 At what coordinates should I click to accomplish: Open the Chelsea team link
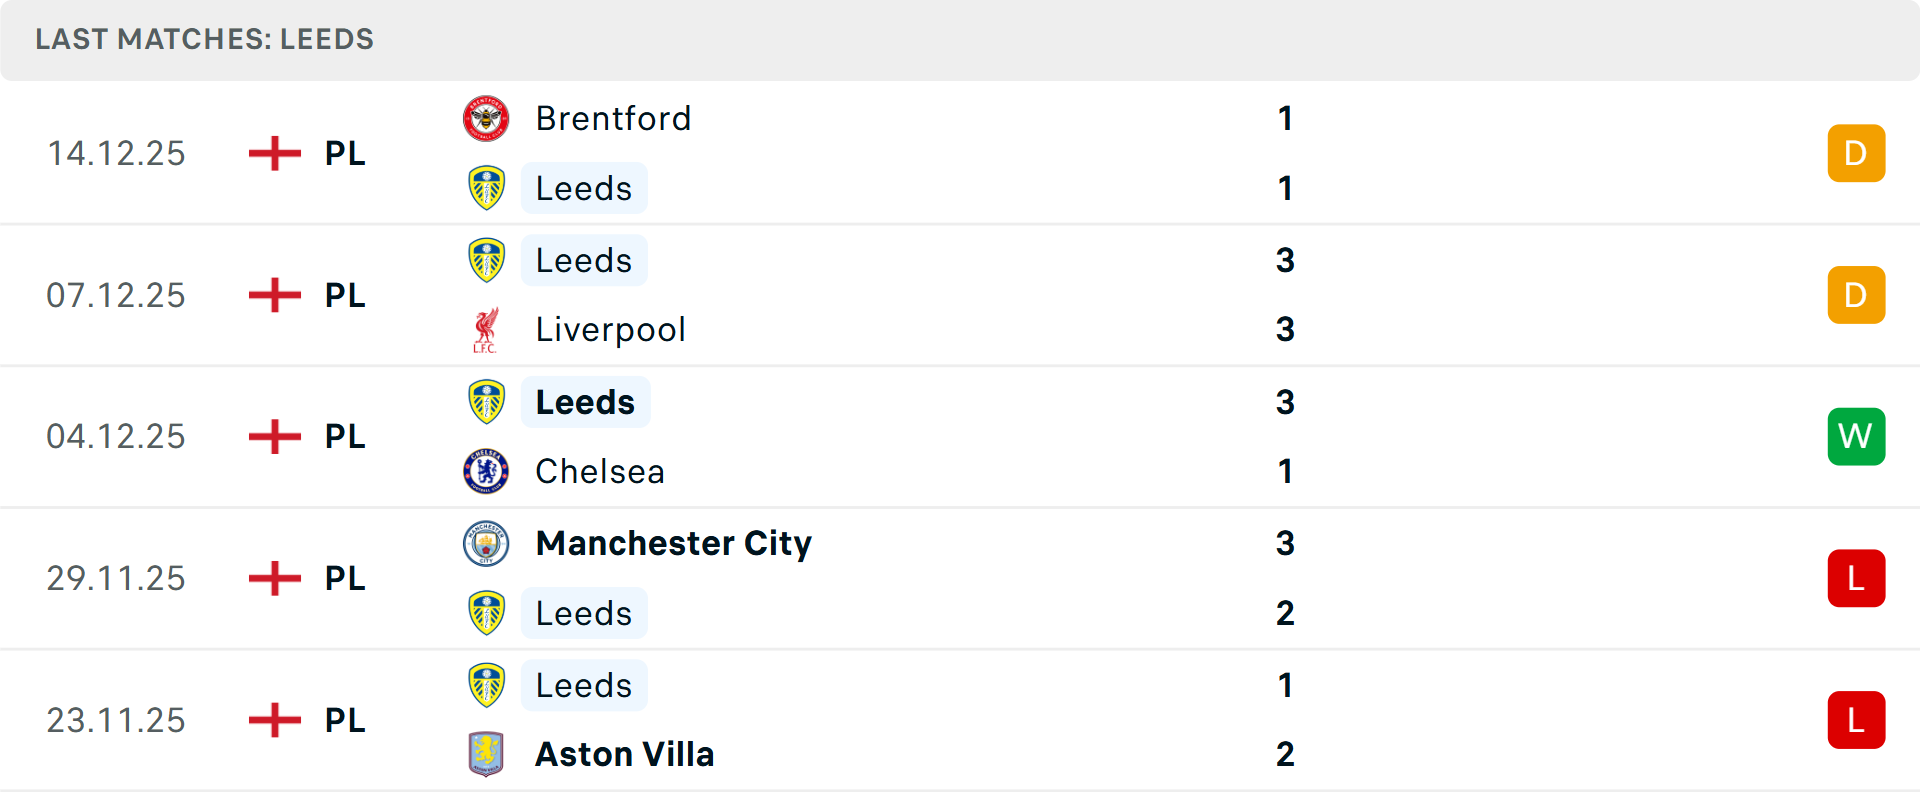pos(600,471)
